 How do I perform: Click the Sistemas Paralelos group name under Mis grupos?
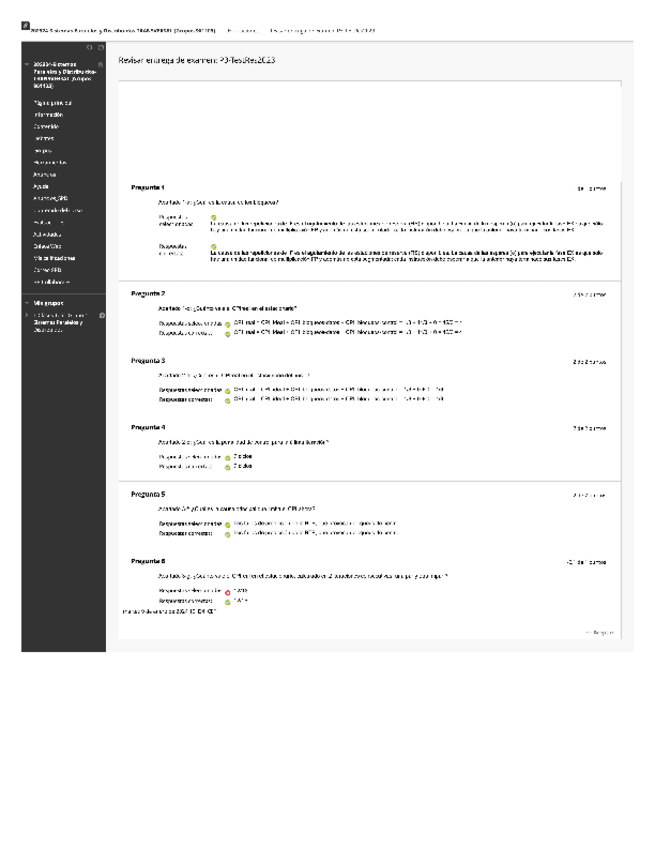pyautogui.click(x=60, y=322)
